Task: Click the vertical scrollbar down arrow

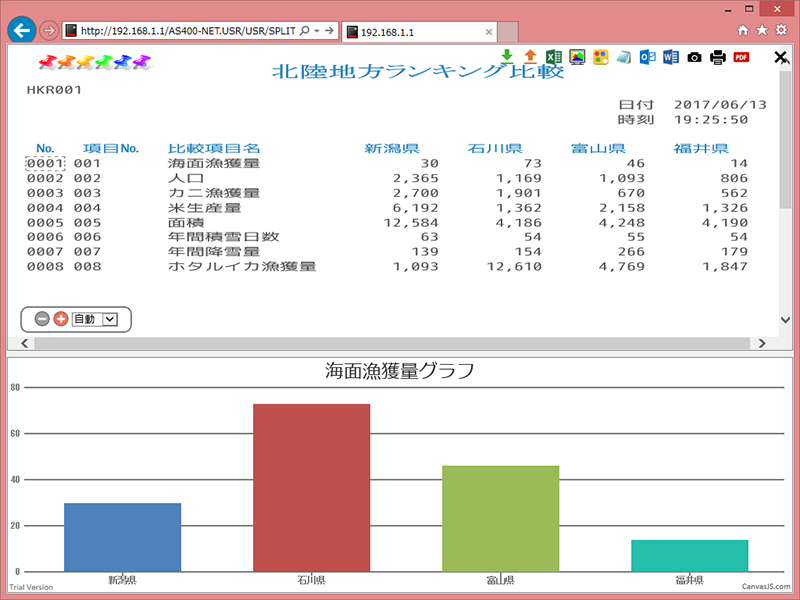Action: [786, 320]
